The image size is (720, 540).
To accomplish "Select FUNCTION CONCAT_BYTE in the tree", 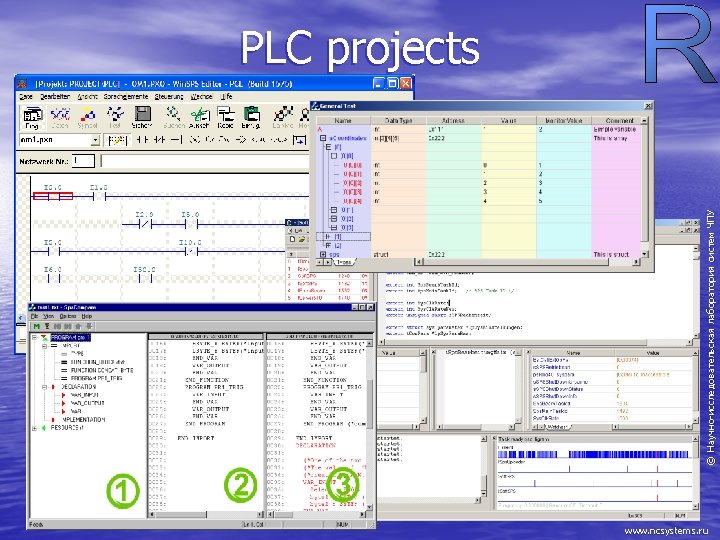I will (x=101, y=370).
